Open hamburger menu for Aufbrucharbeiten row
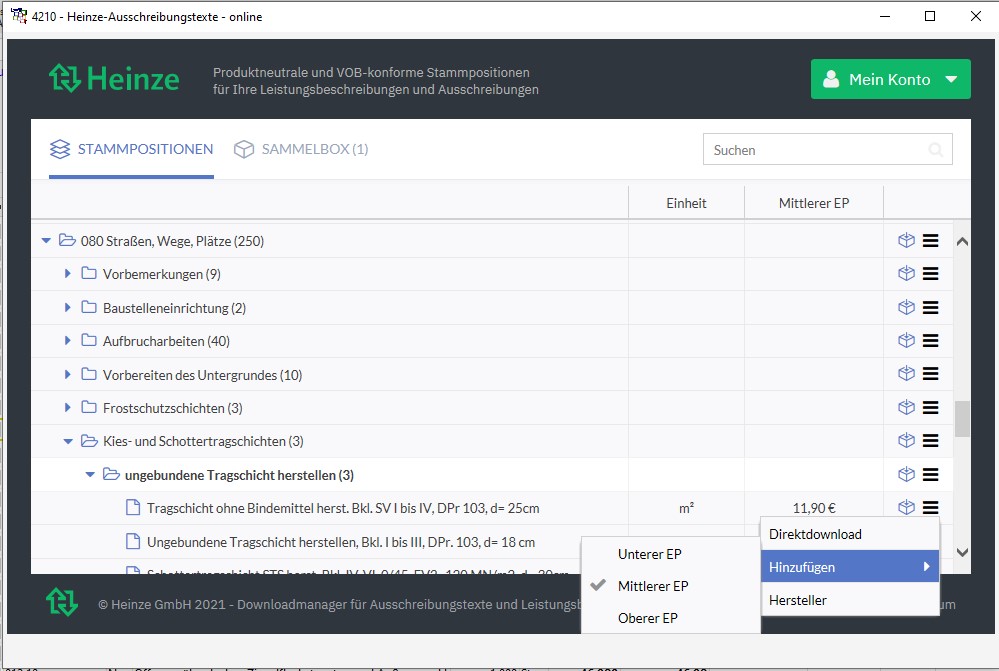This screenshot has width=999, height=671. click(x=930, y=341)
